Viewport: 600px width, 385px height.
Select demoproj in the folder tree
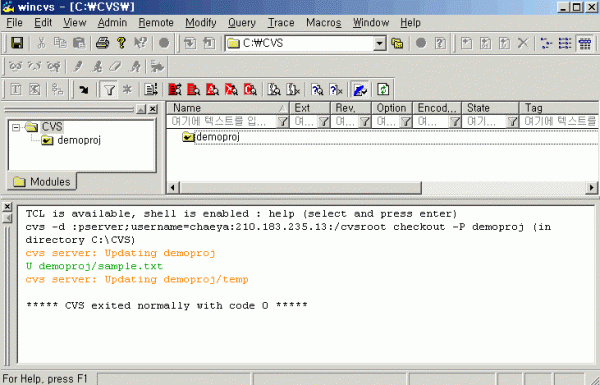pyautogui.click(x=79, y=140)
